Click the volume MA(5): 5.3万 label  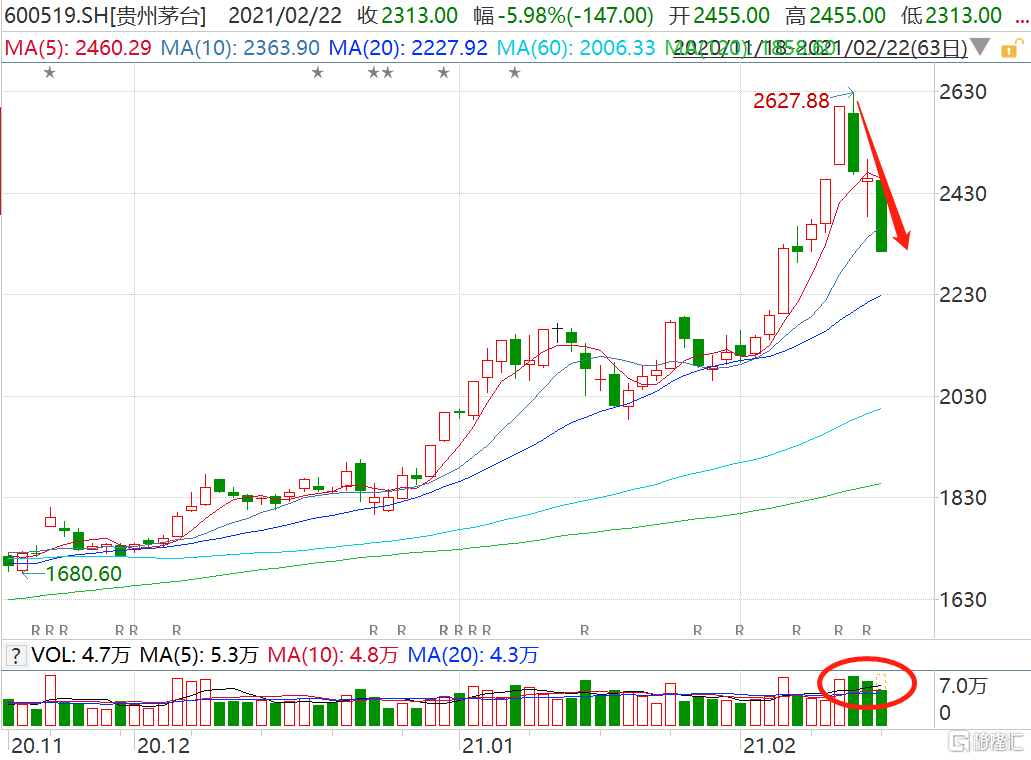199,655
